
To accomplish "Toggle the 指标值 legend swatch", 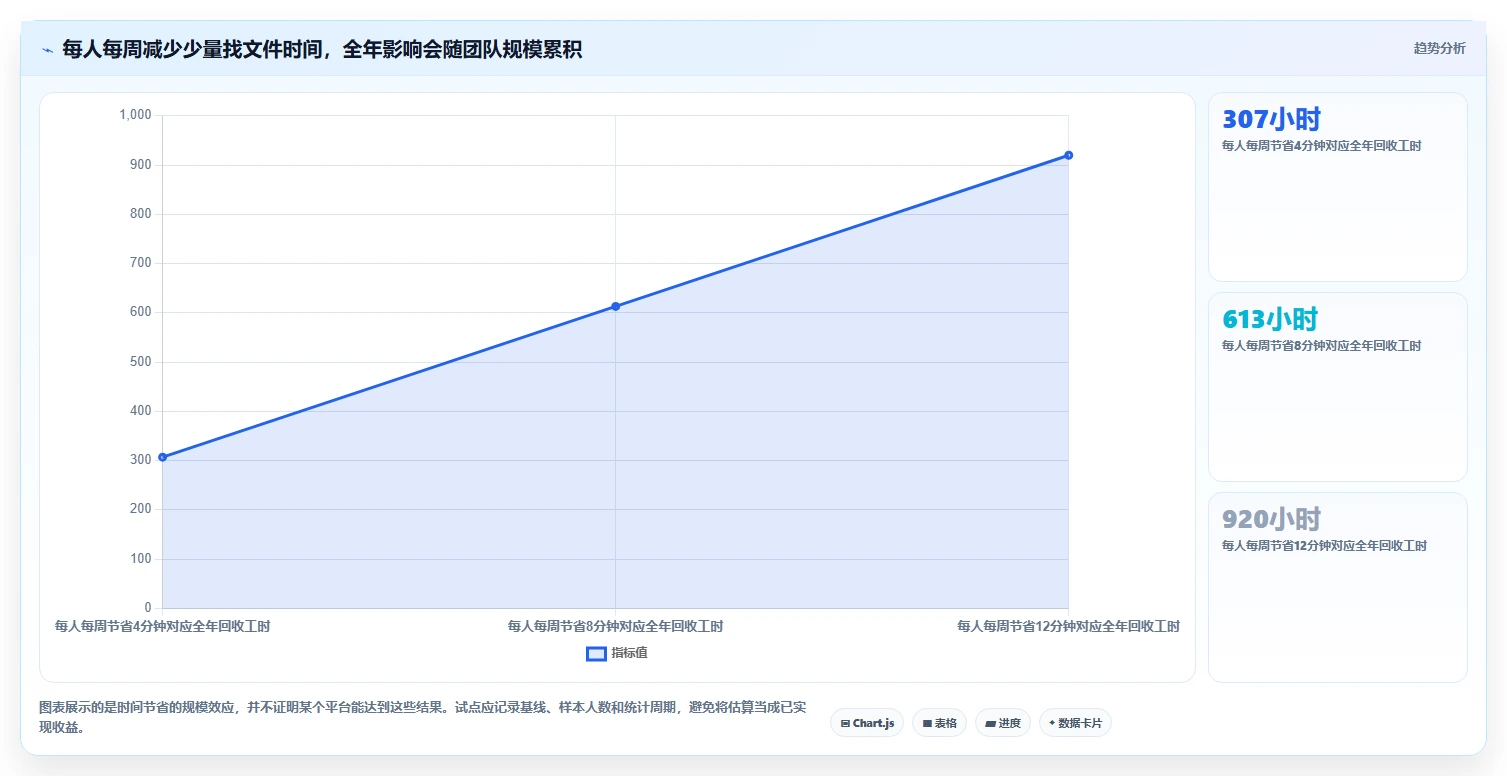I will tap(596, 654).
